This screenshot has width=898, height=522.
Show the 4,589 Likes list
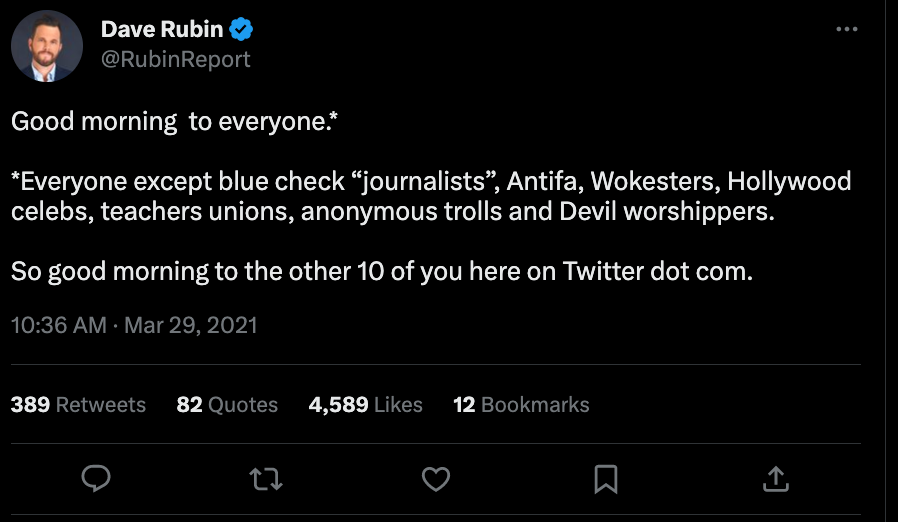[x=365, y=405]
